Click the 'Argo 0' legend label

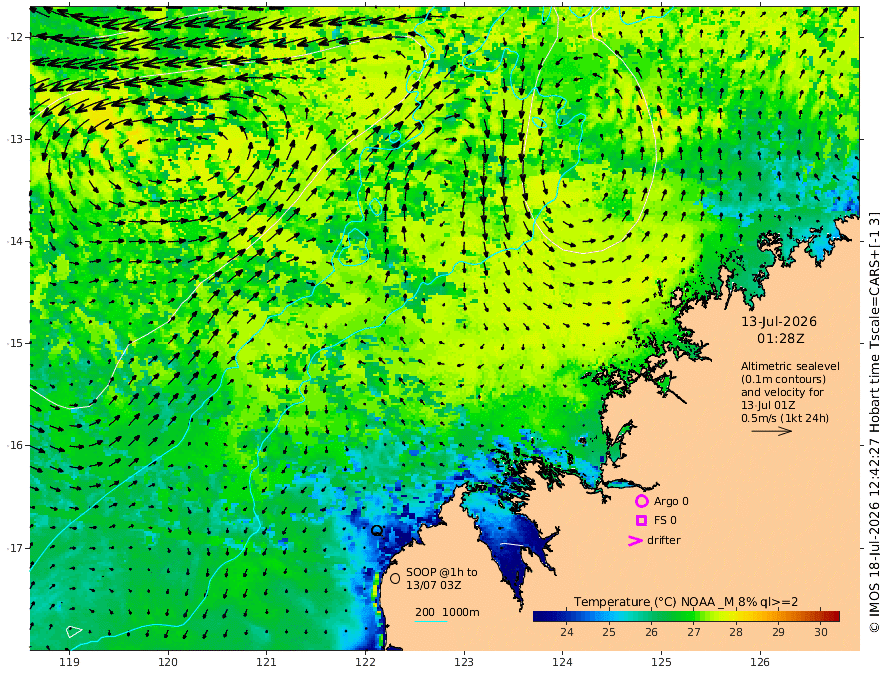pos(671,501)
